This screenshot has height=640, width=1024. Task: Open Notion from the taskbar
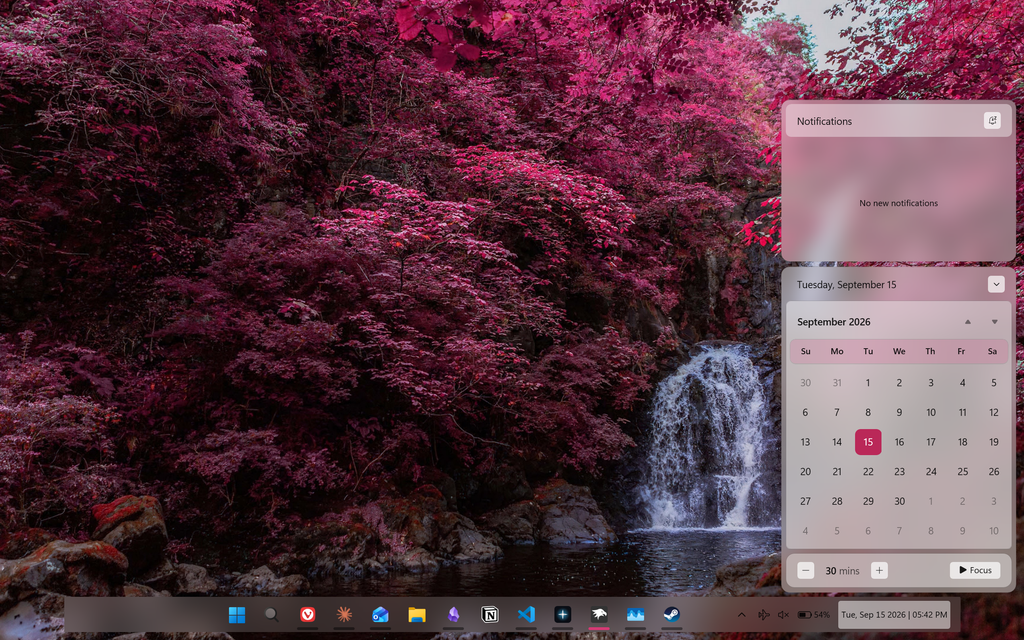[489, 615]
